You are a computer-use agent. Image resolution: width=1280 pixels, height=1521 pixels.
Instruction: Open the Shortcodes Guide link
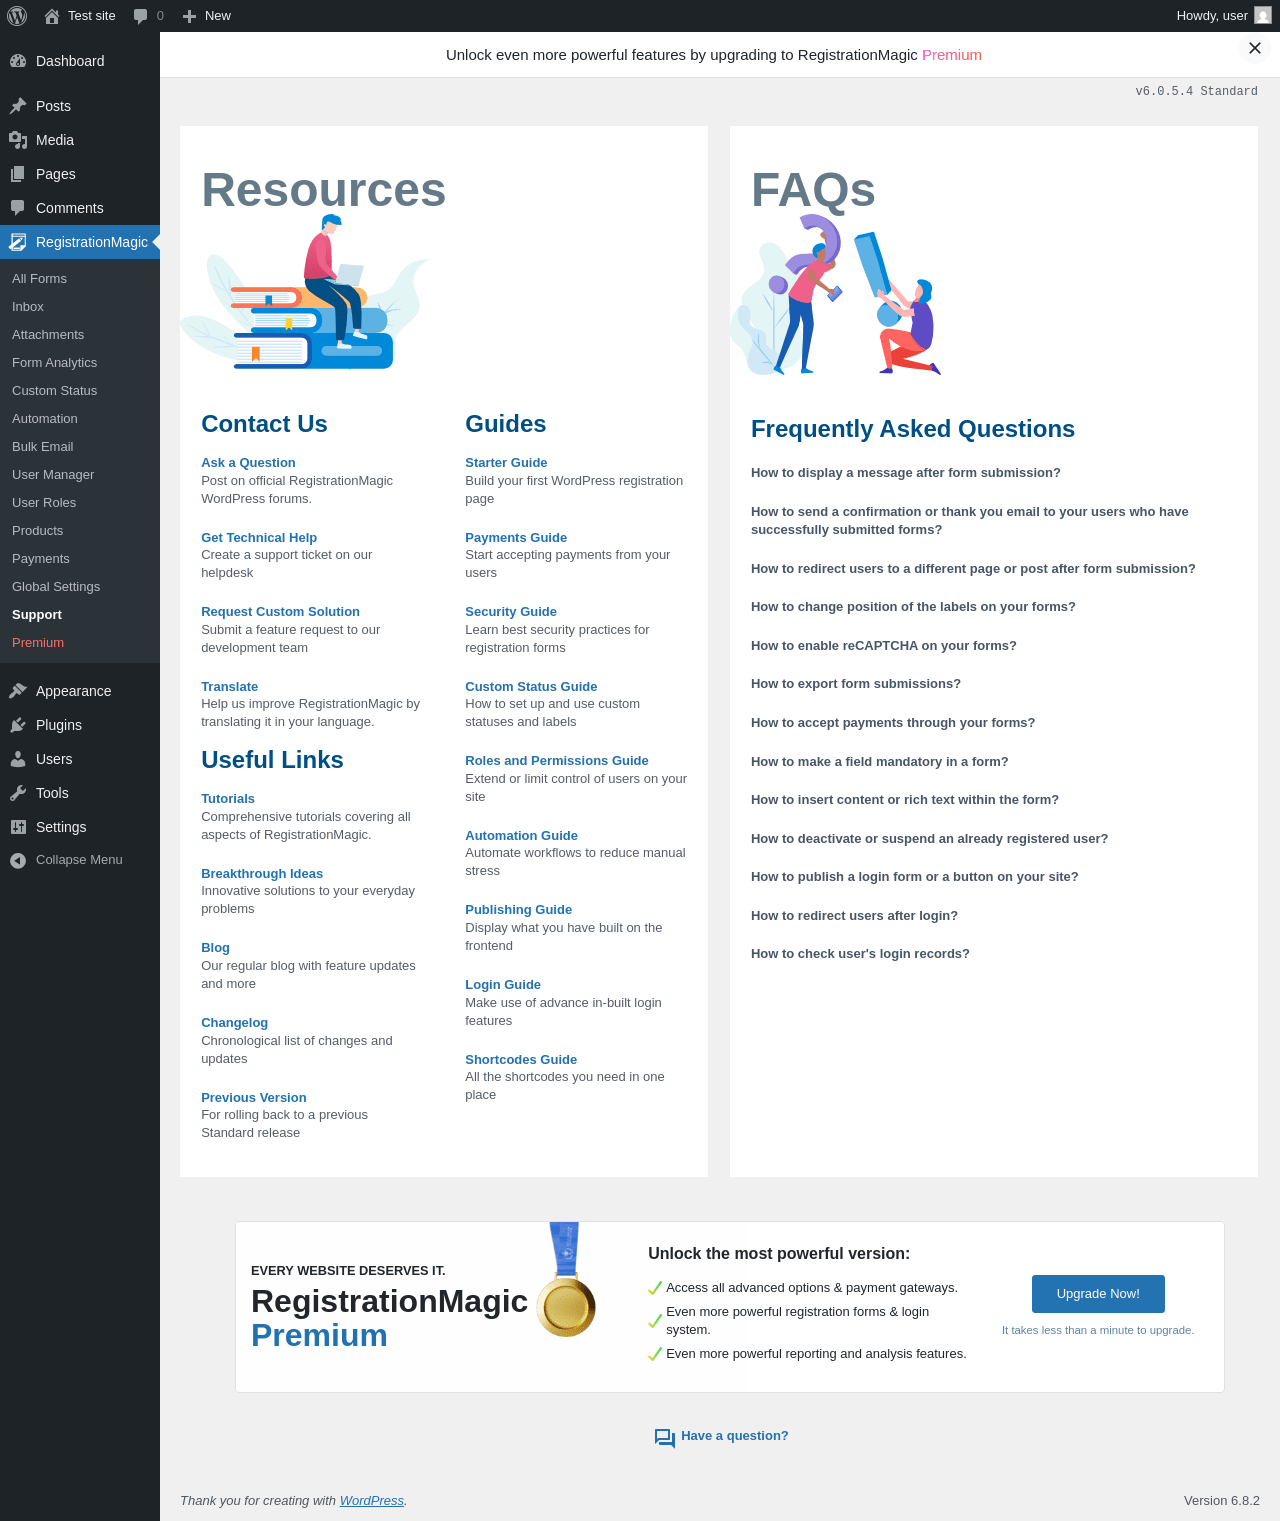pyautogui.click(x=521, y=1060)
